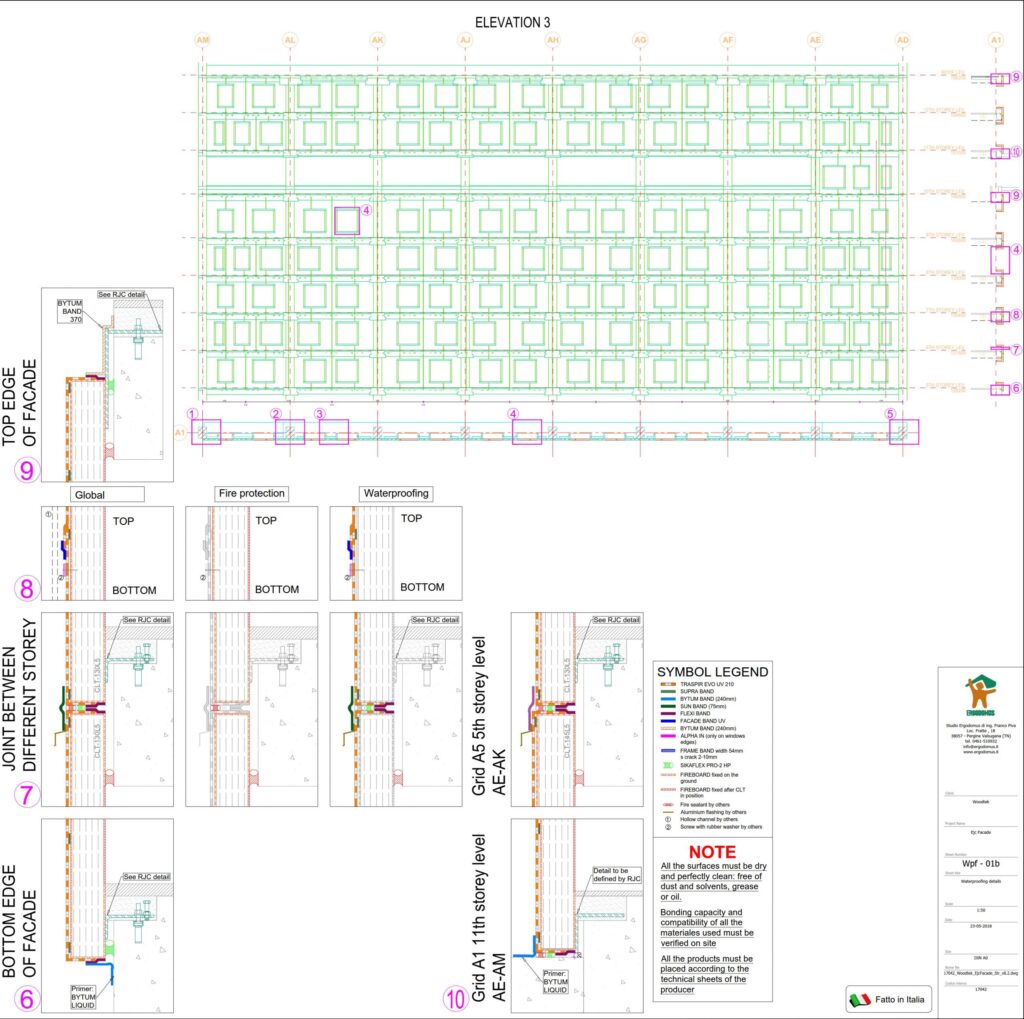Screen dimensions: 1024x1019
Task: Click Detail to be defined by RJC note
Action: click(616, 875)
